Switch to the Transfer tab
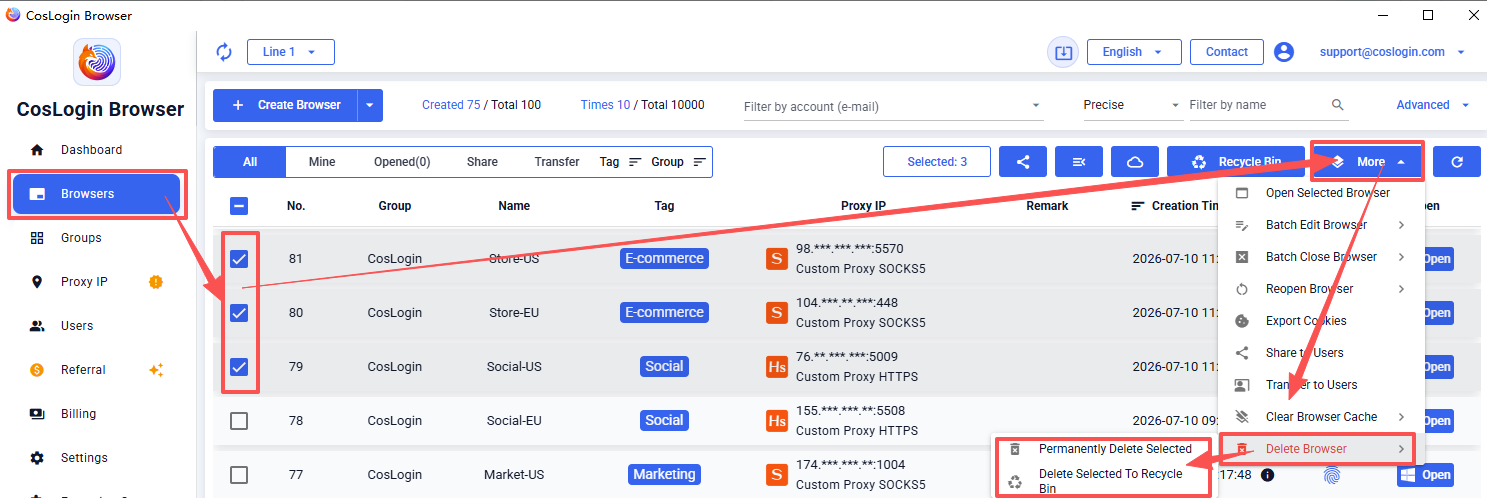Image resolution: width=1487 pixels, height=498 pixels. 557,162
